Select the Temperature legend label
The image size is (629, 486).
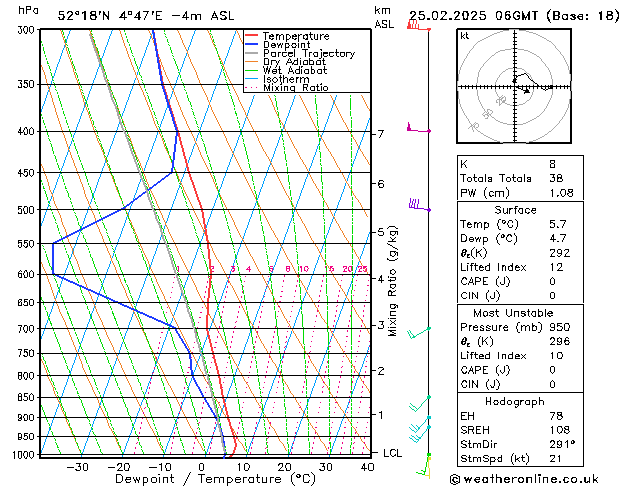(296, 36)
